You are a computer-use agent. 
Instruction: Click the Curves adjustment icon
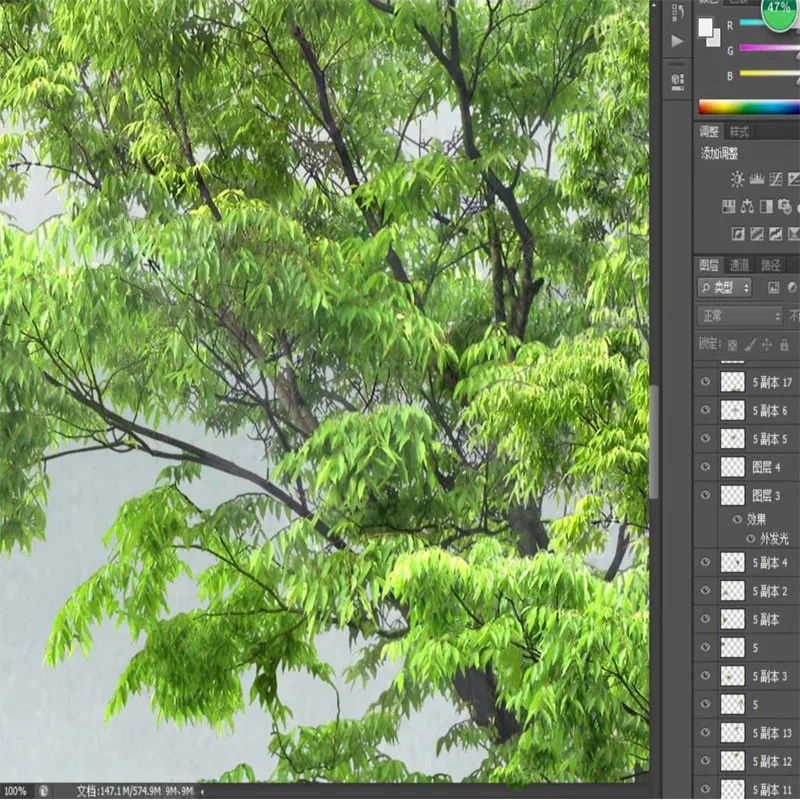(775, 180)
